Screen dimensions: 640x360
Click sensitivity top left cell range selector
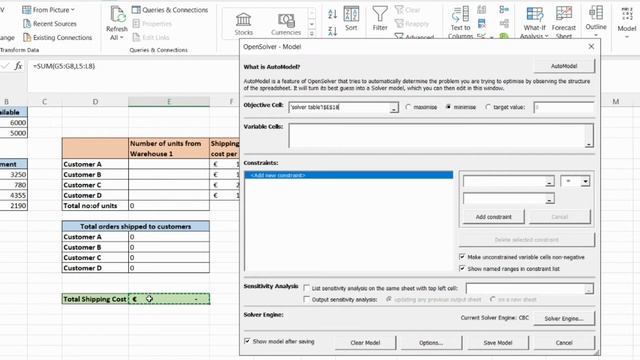589,289
